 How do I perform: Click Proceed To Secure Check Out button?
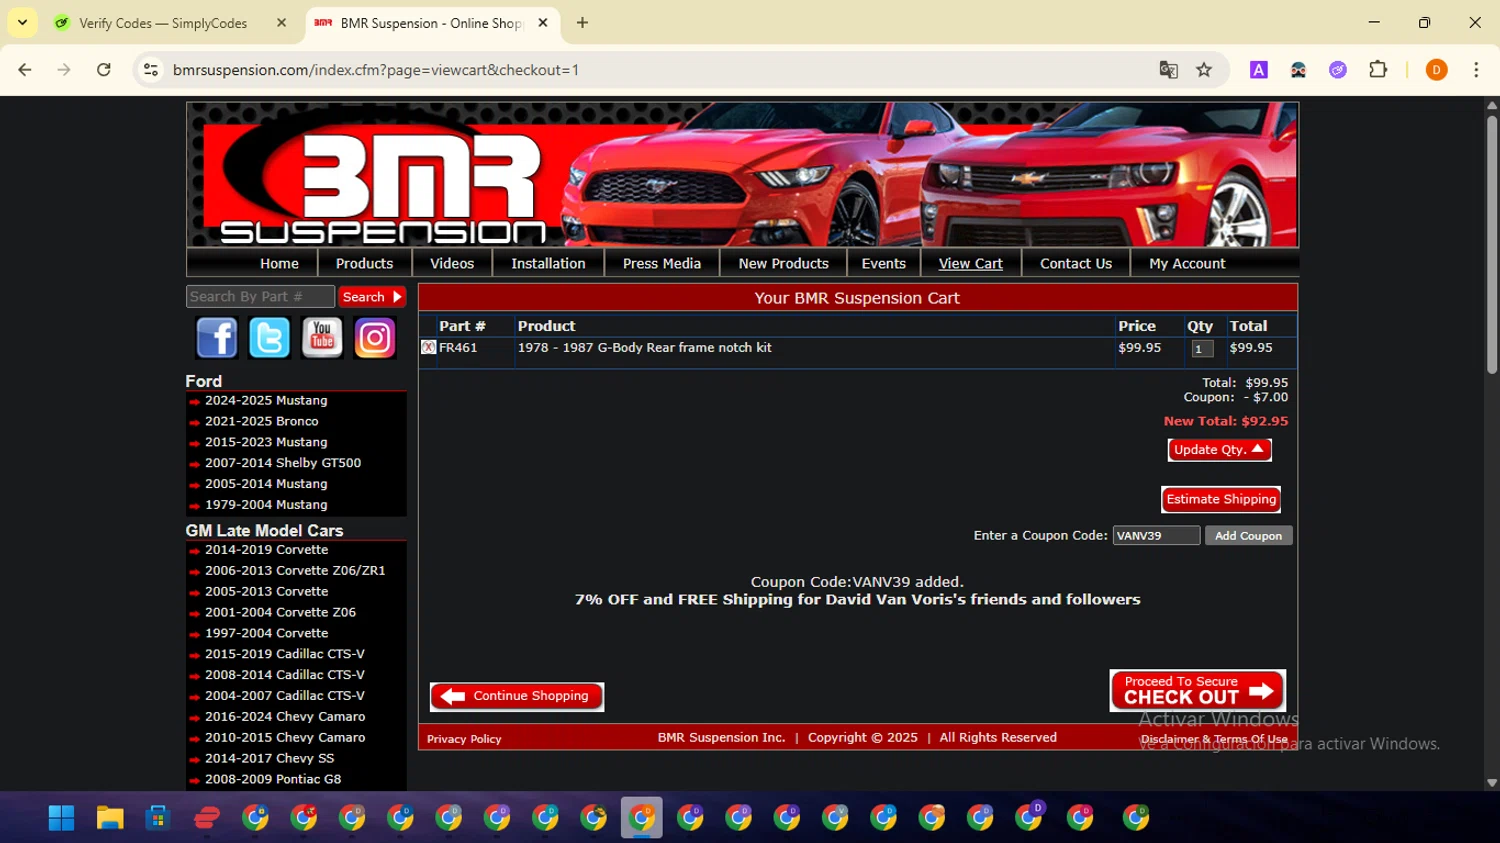1197,690
